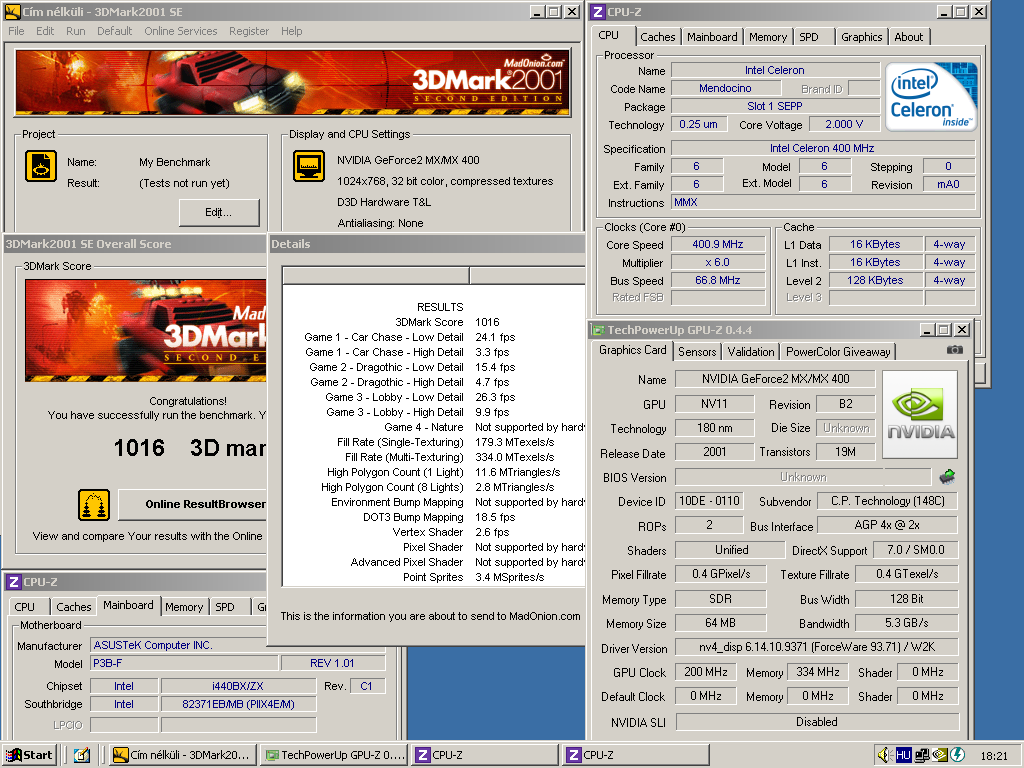The image size is (1024, 768).
Task: Select the Graphics Card tab in GPU-Z
Action: click(633, 350)
